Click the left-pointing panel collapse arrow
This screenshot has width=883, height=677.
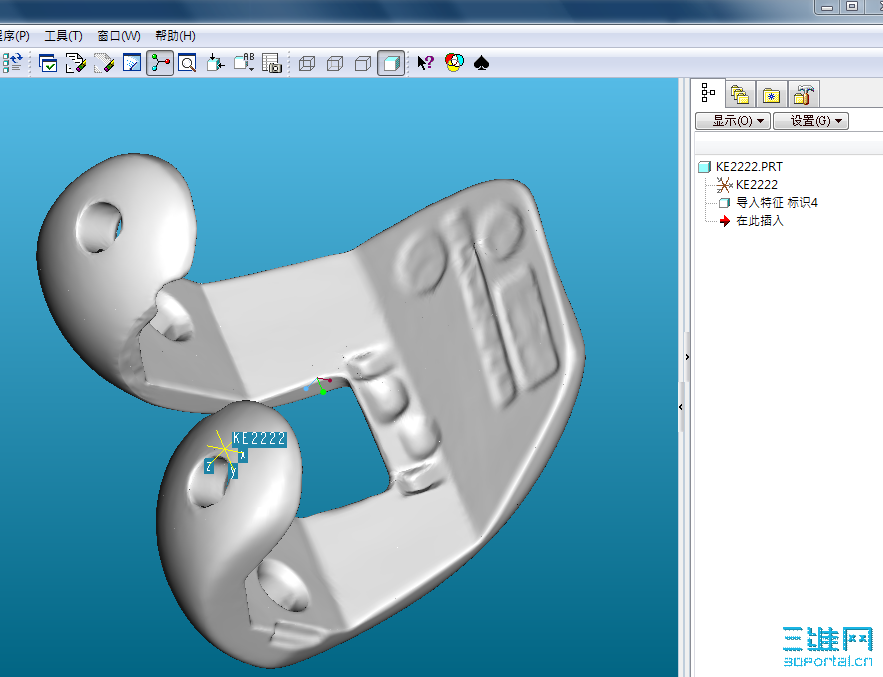[x=681, y=407]
